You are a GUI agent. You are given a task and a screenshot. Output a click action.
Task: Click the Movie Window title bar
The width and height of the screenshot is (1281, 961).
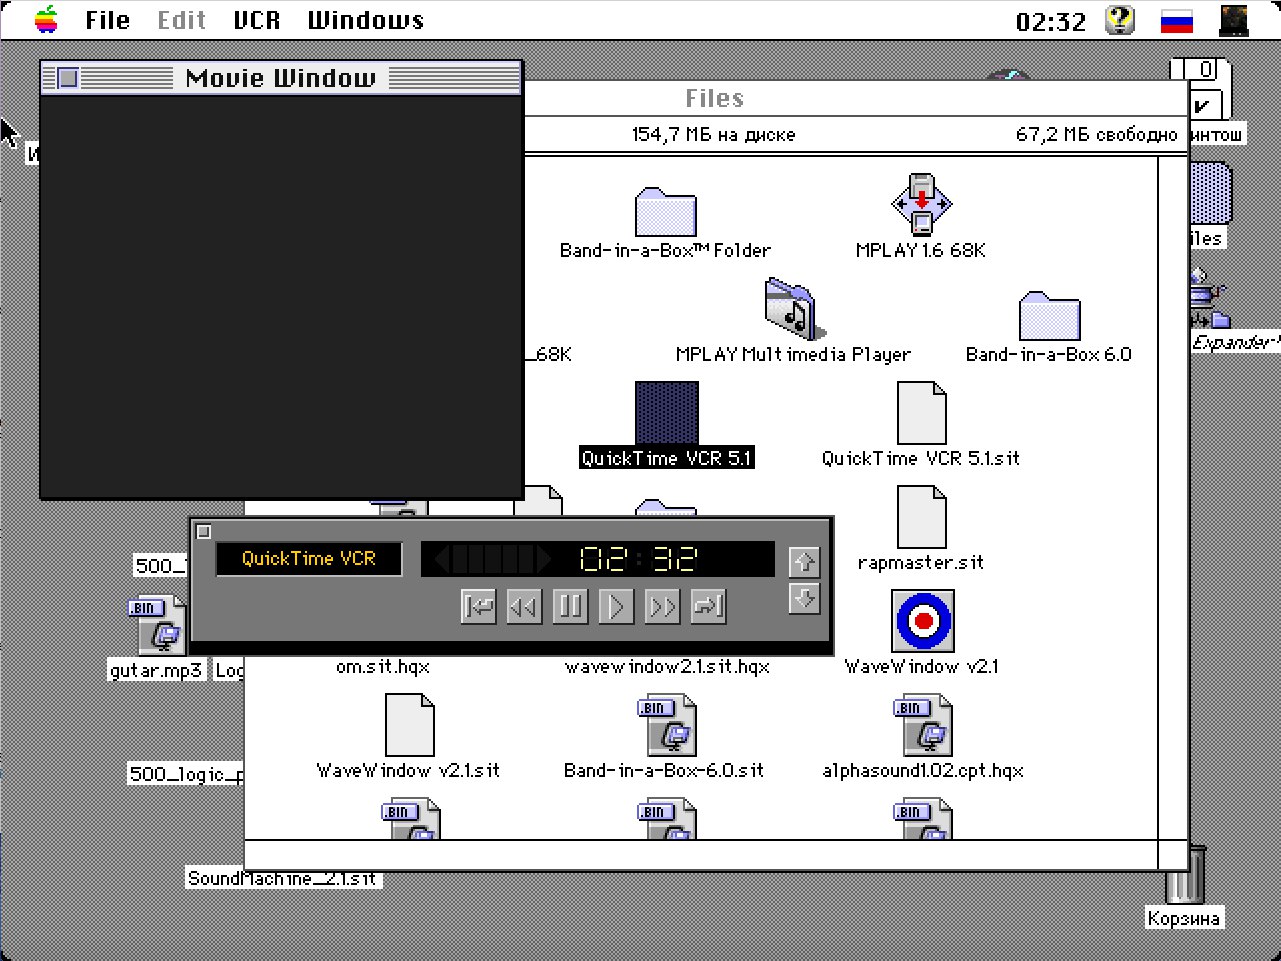281,78
